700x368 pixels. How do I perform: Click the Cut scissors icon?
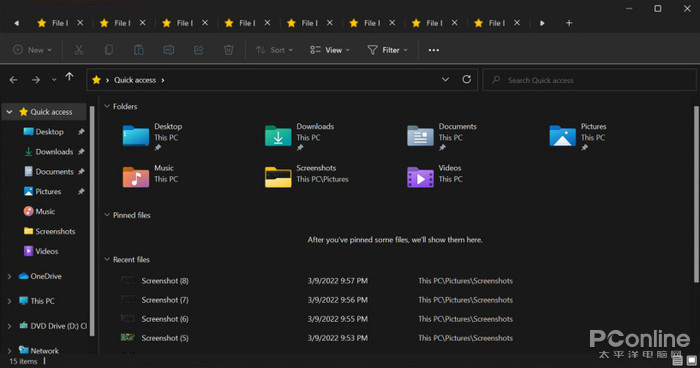pos(79,50)
